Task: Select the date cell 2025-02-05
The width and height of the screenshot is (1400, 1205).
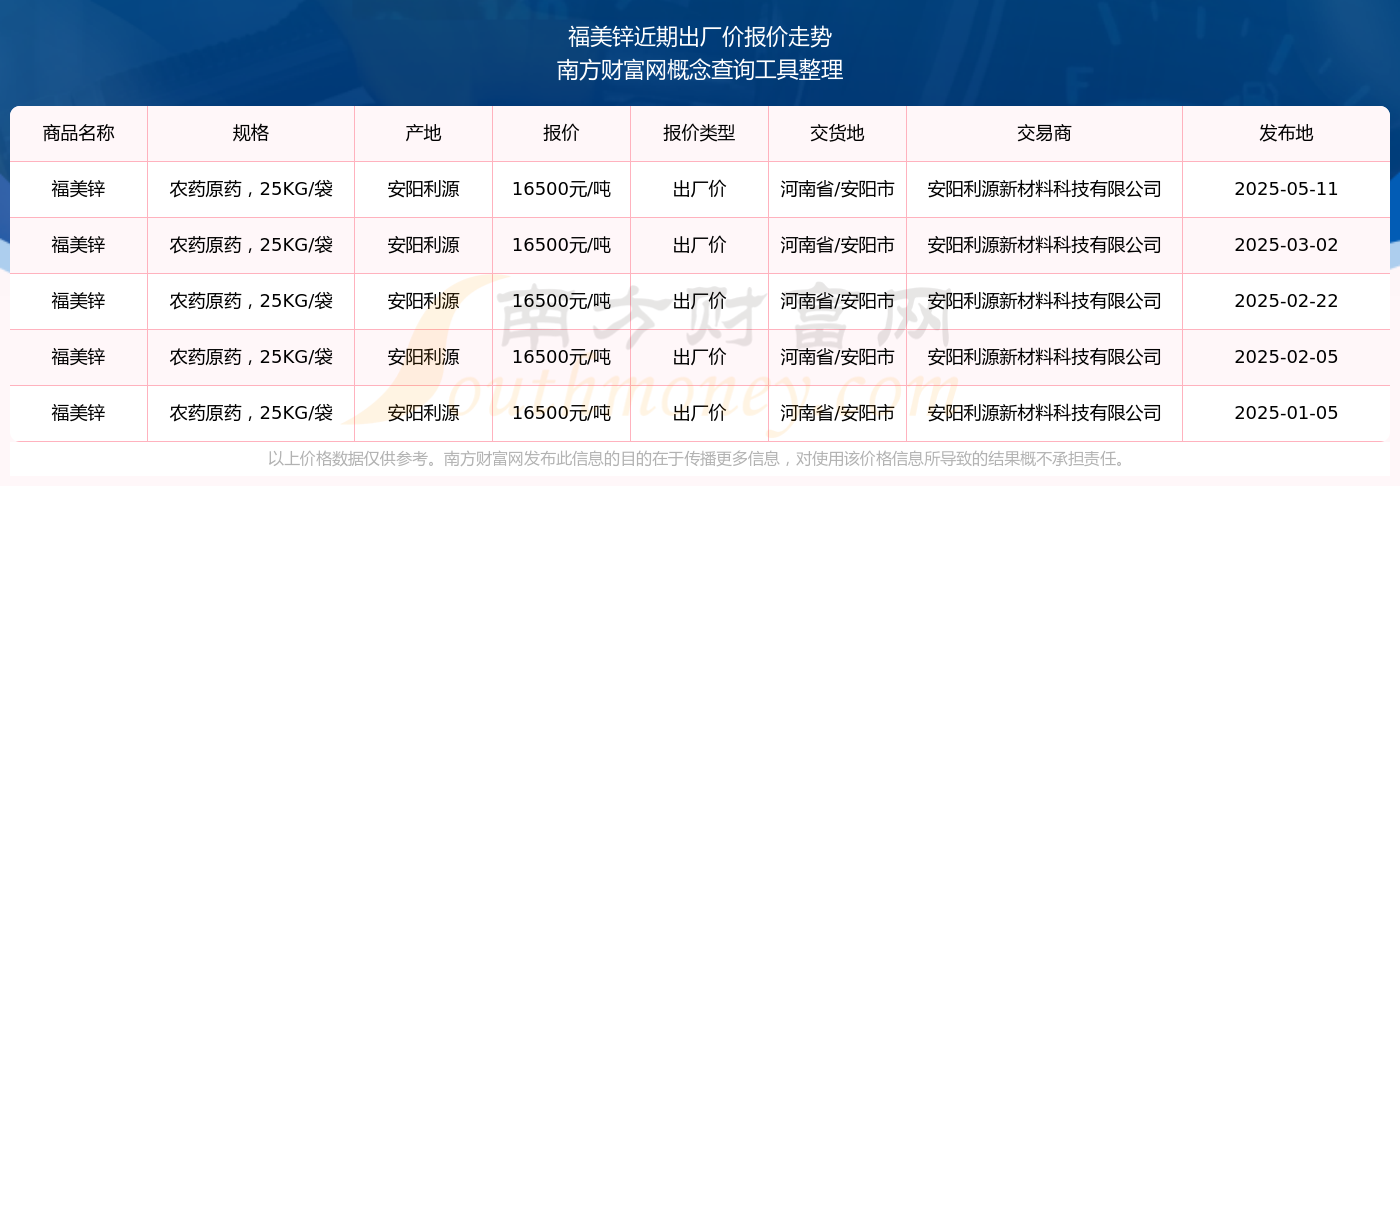Action: tap(1287, 358)
